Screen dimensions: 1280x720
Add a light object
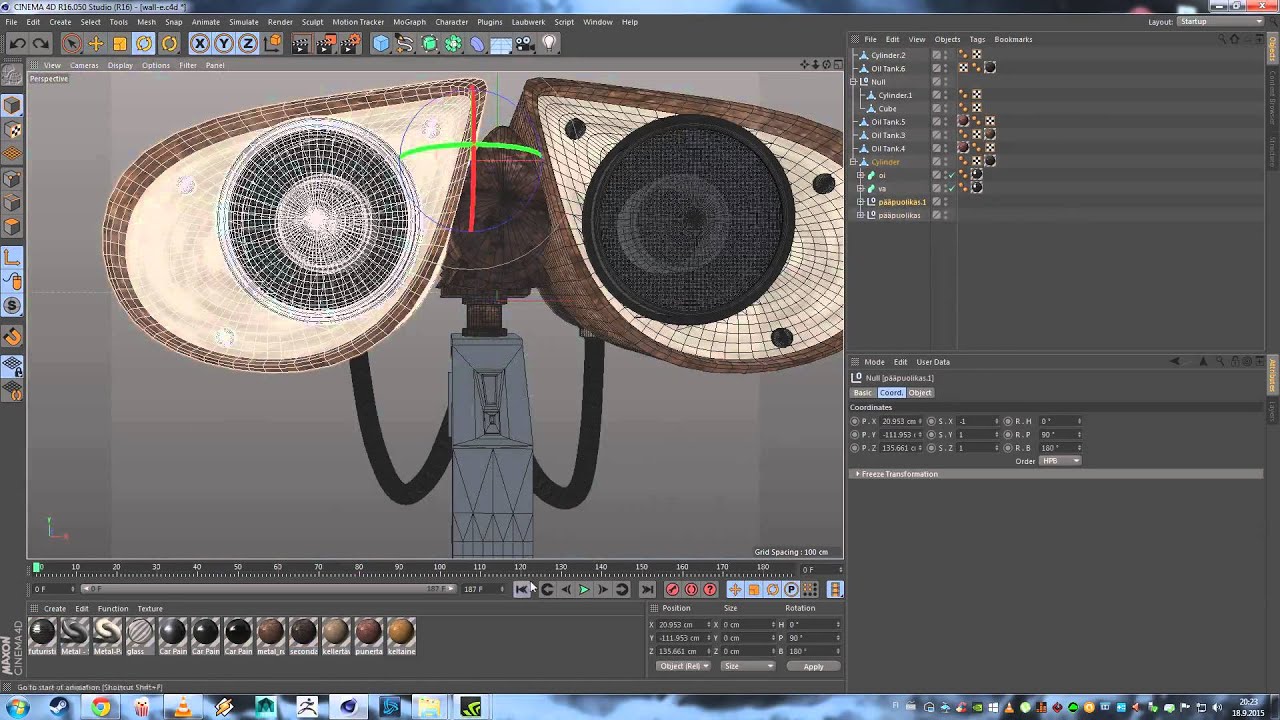point(548,43)
